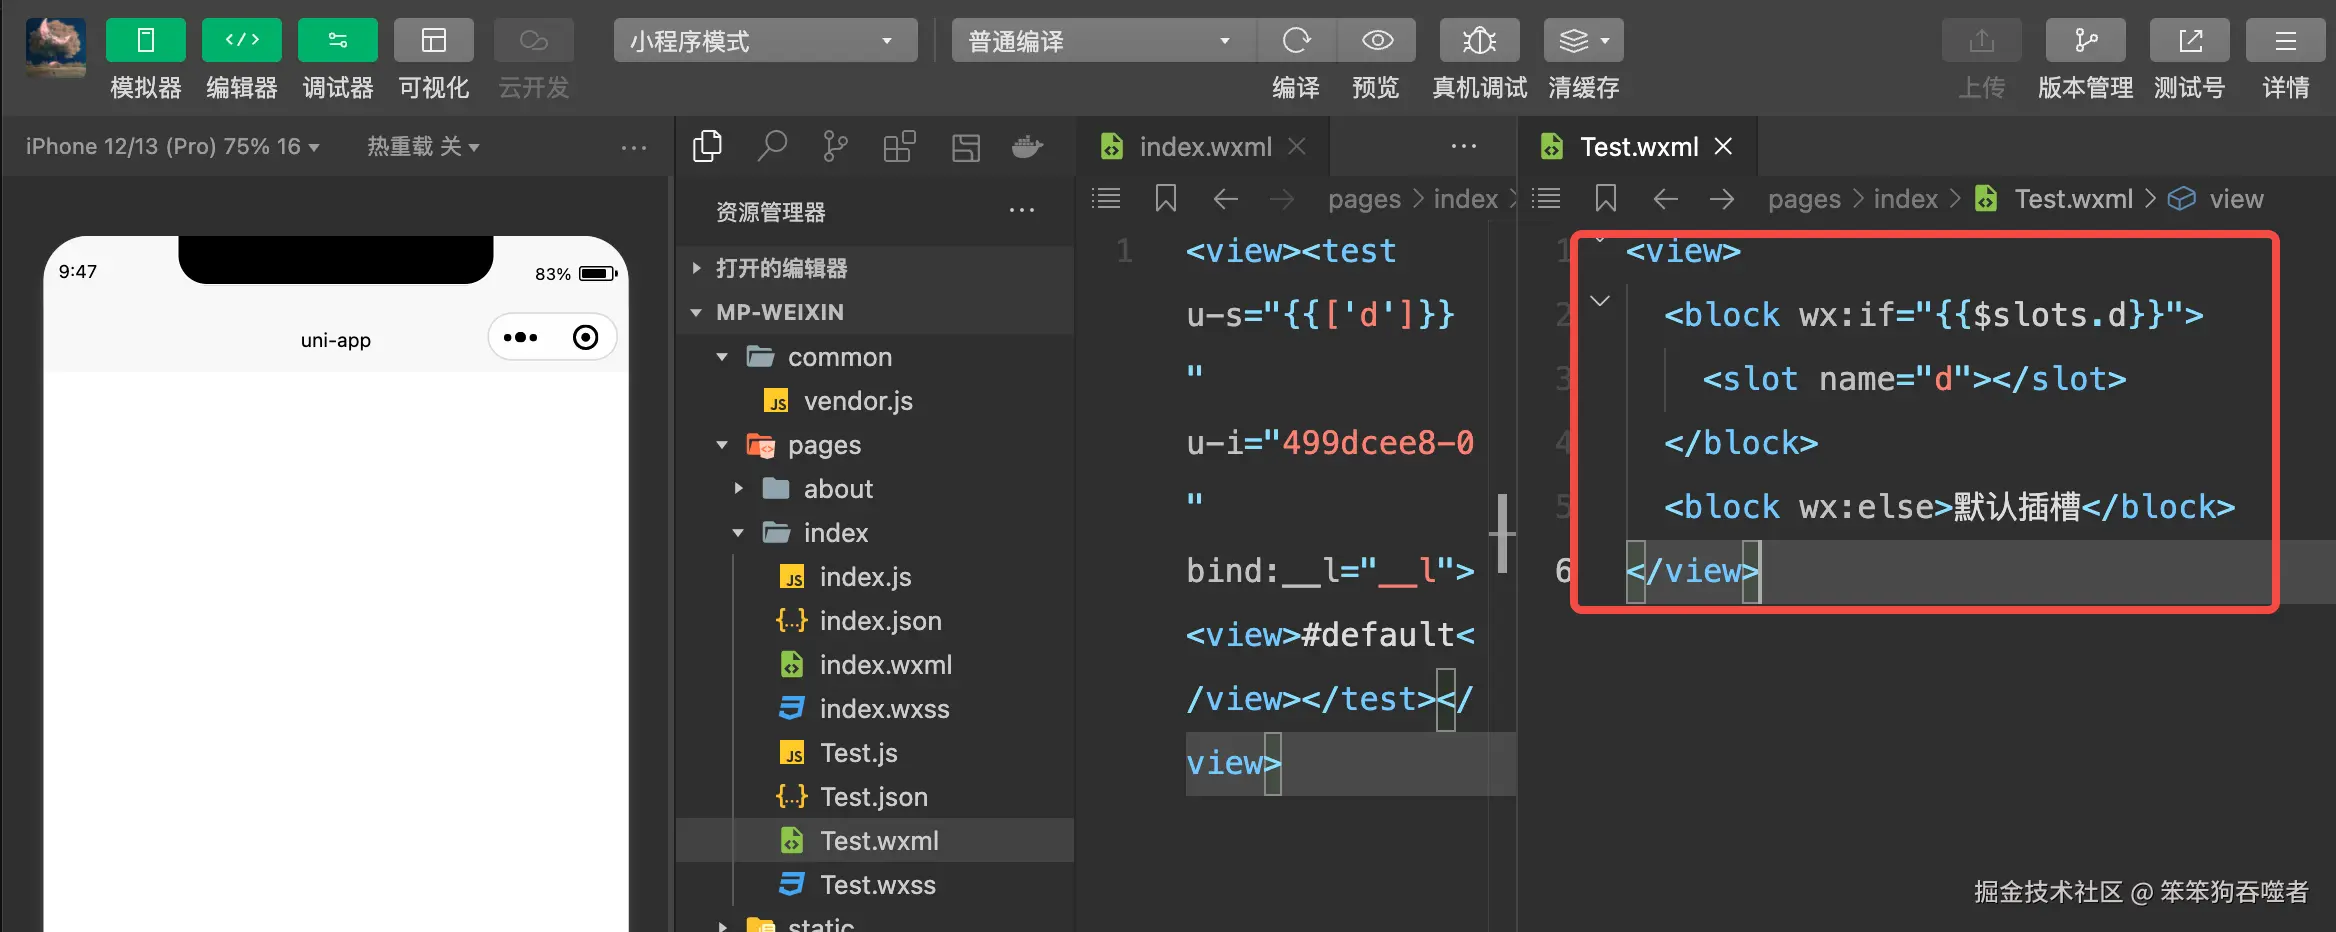
Task: Fold the block wx:if code line
Action: 1600,301
